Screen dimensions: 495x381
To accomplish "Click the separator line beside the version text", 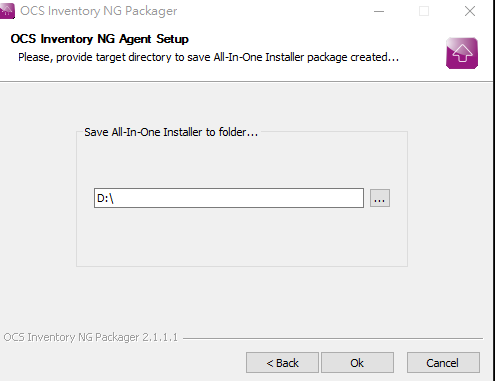I will [x=333, y=338].
